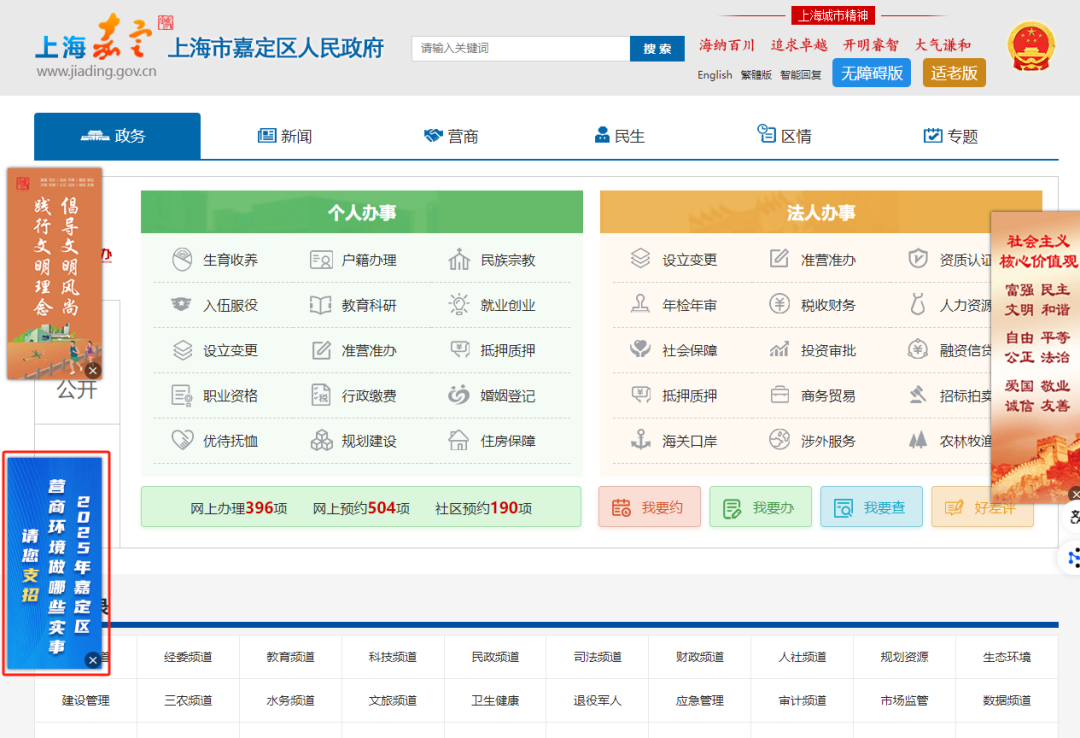Open the English language link
The width and height of the screenshot is (1080, 738).
click(x=714, y=75)
